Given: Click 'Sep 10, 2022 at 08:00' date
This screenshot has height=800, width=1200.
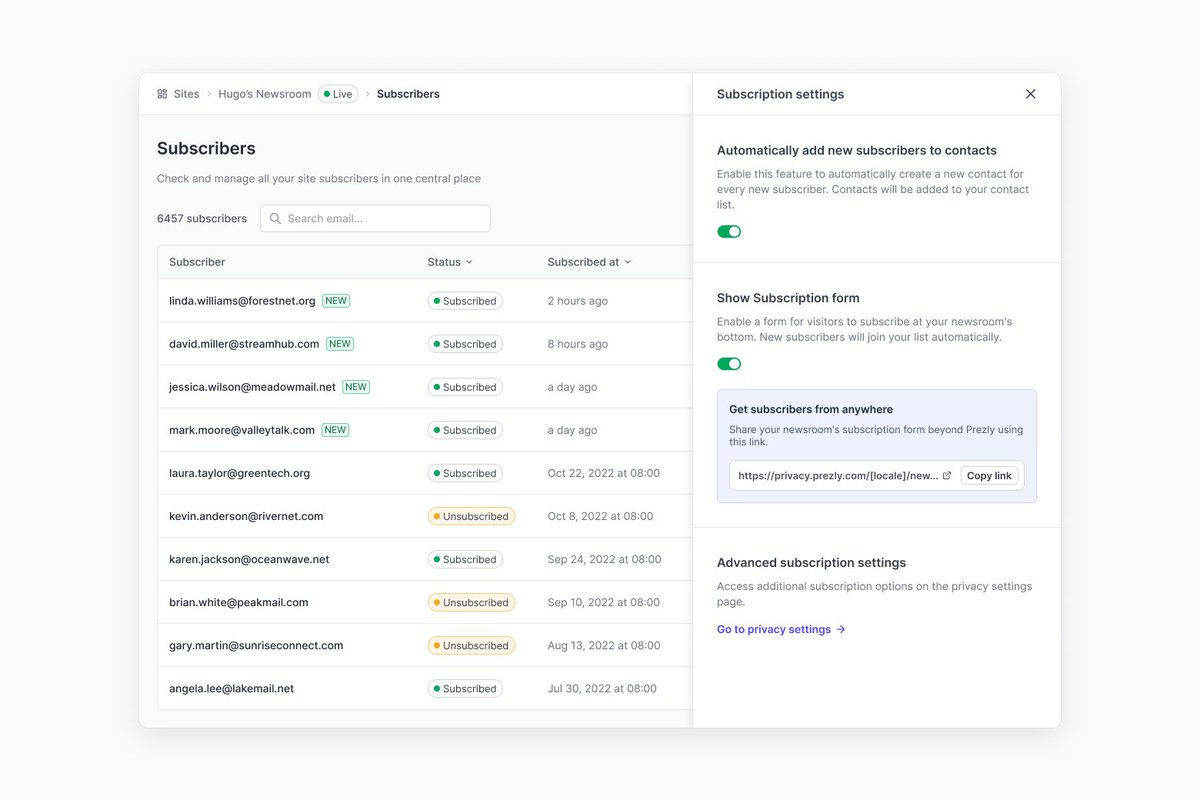Looking at the screenshot, I should click(x=603, y=602).
